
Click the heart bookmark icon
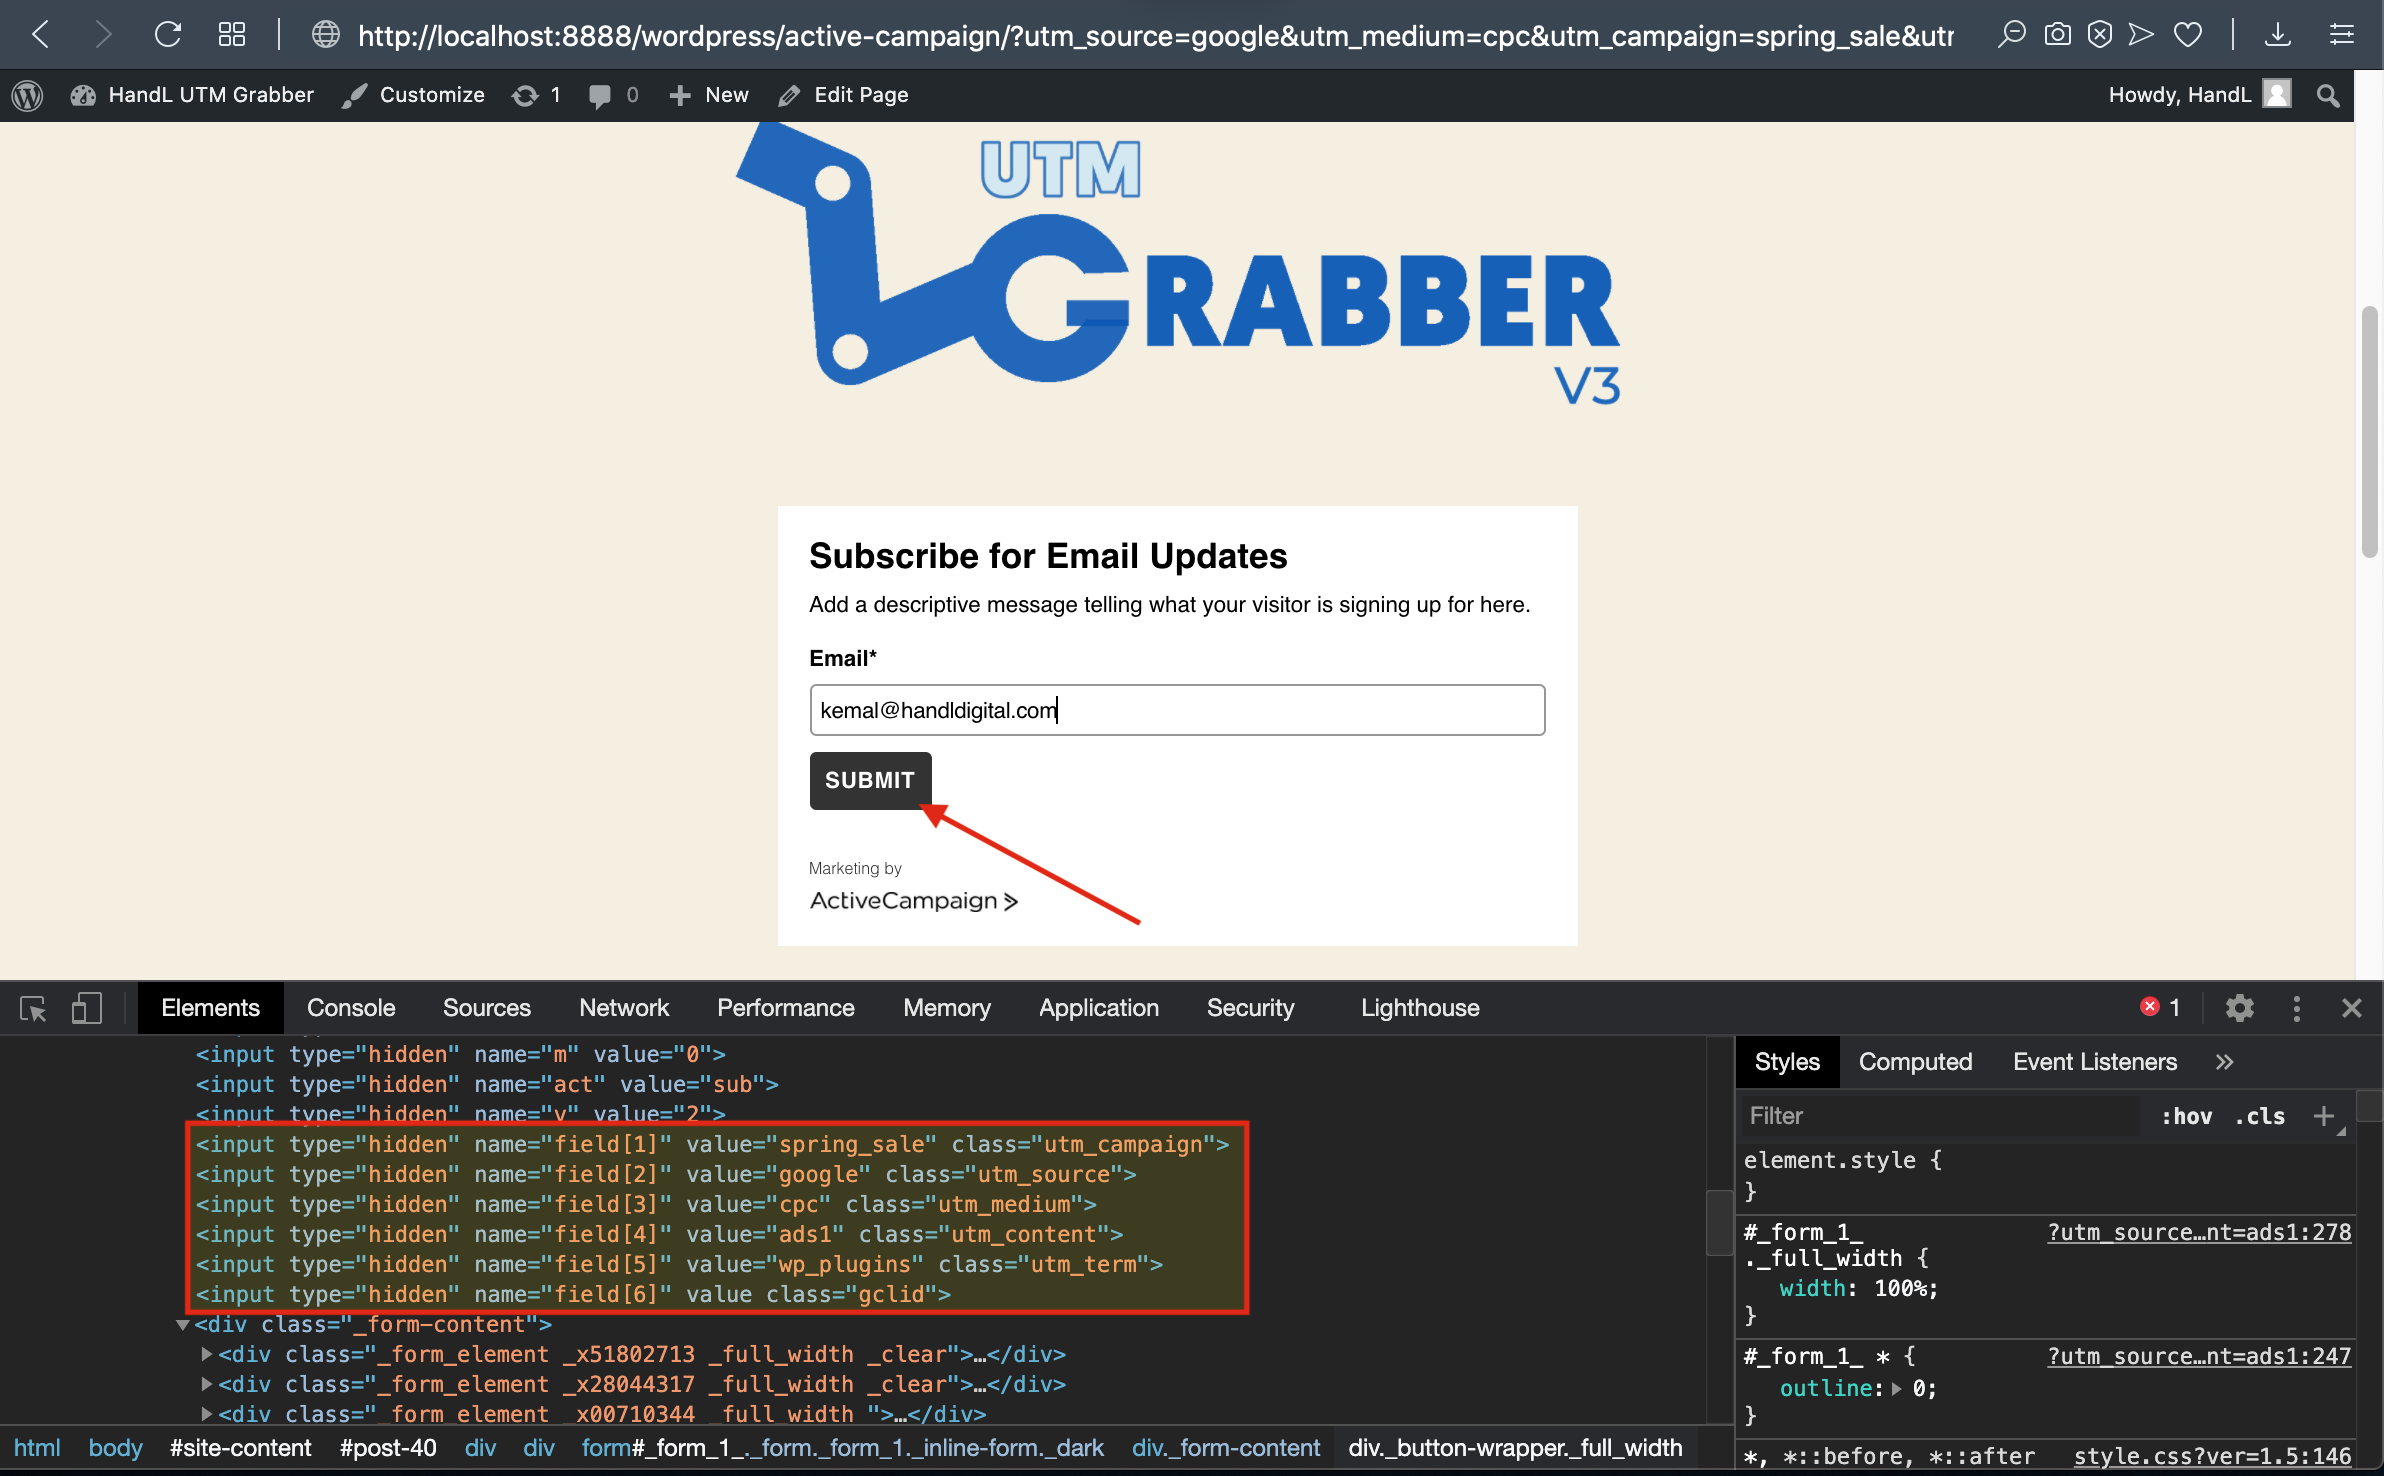pos(2188,35)
